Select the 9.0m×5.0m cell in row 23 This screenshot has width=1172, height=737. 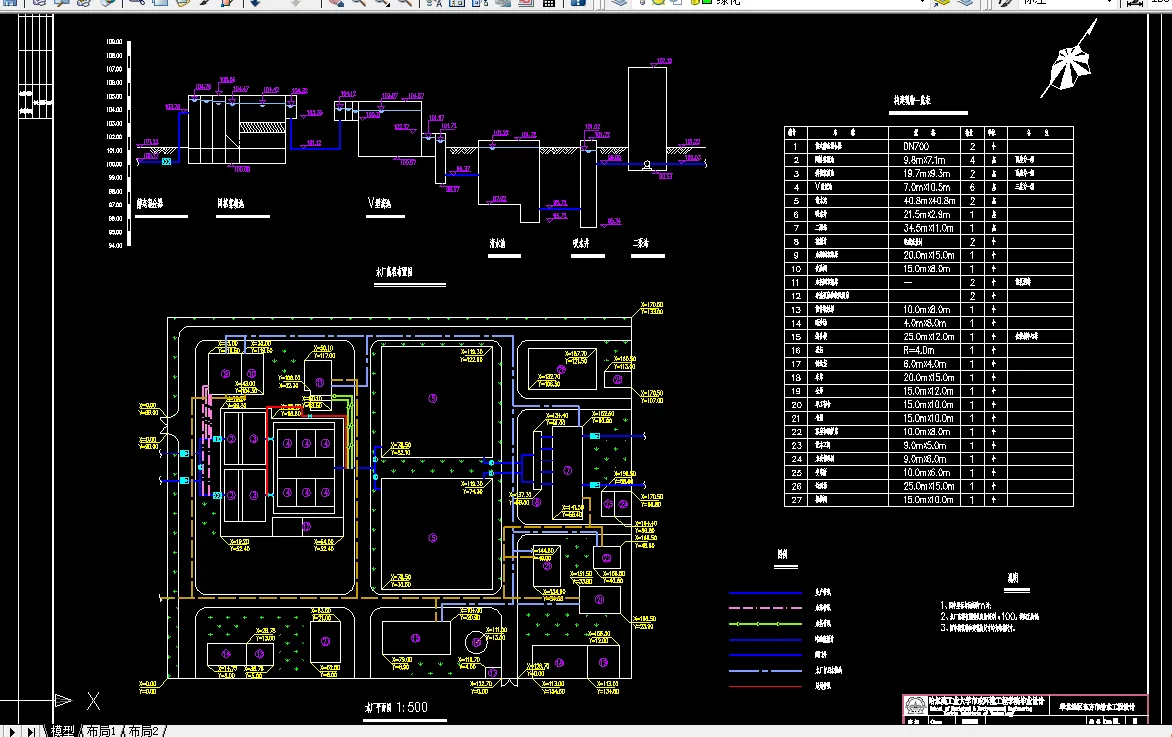[925, 445]
